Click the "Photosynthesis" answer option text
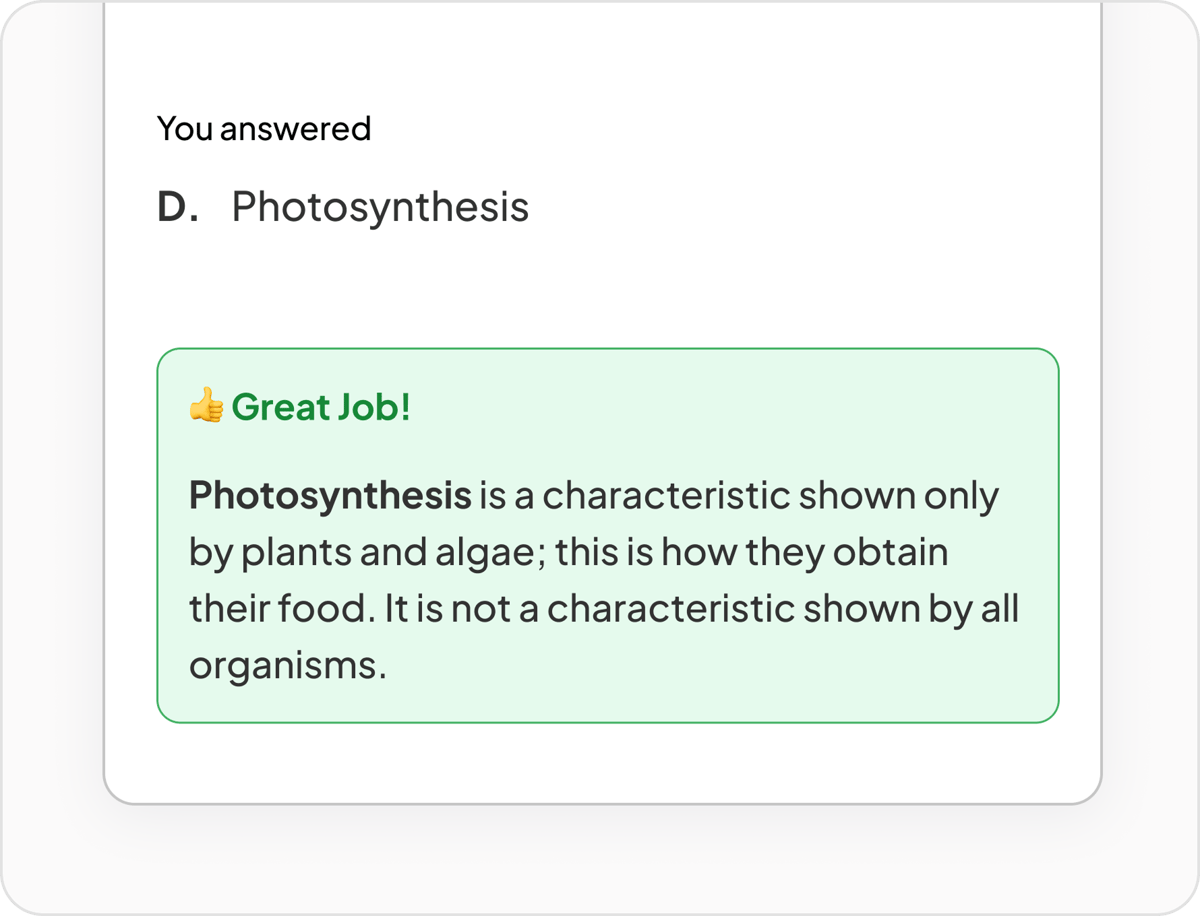1200x916 pixels. tap(380, 207)
